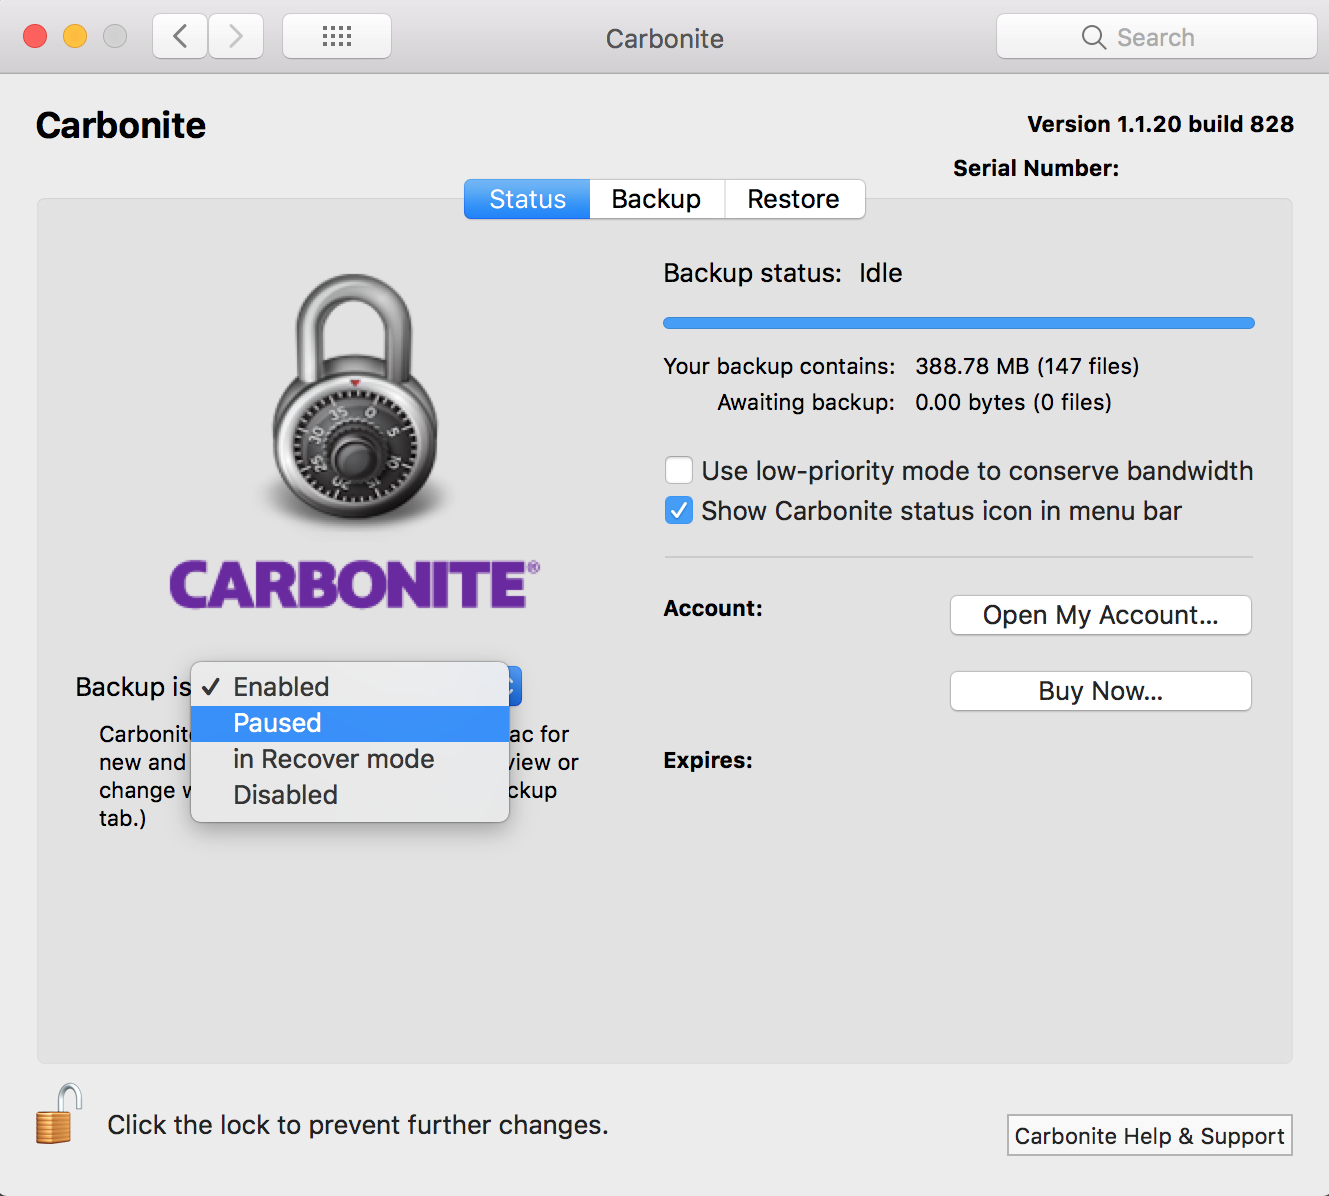Image resolution: width=1329 pixels, height=1196 pixels.
Task: Enable low-priority mode to conserve bandwidth
Action: click(679, 470)
